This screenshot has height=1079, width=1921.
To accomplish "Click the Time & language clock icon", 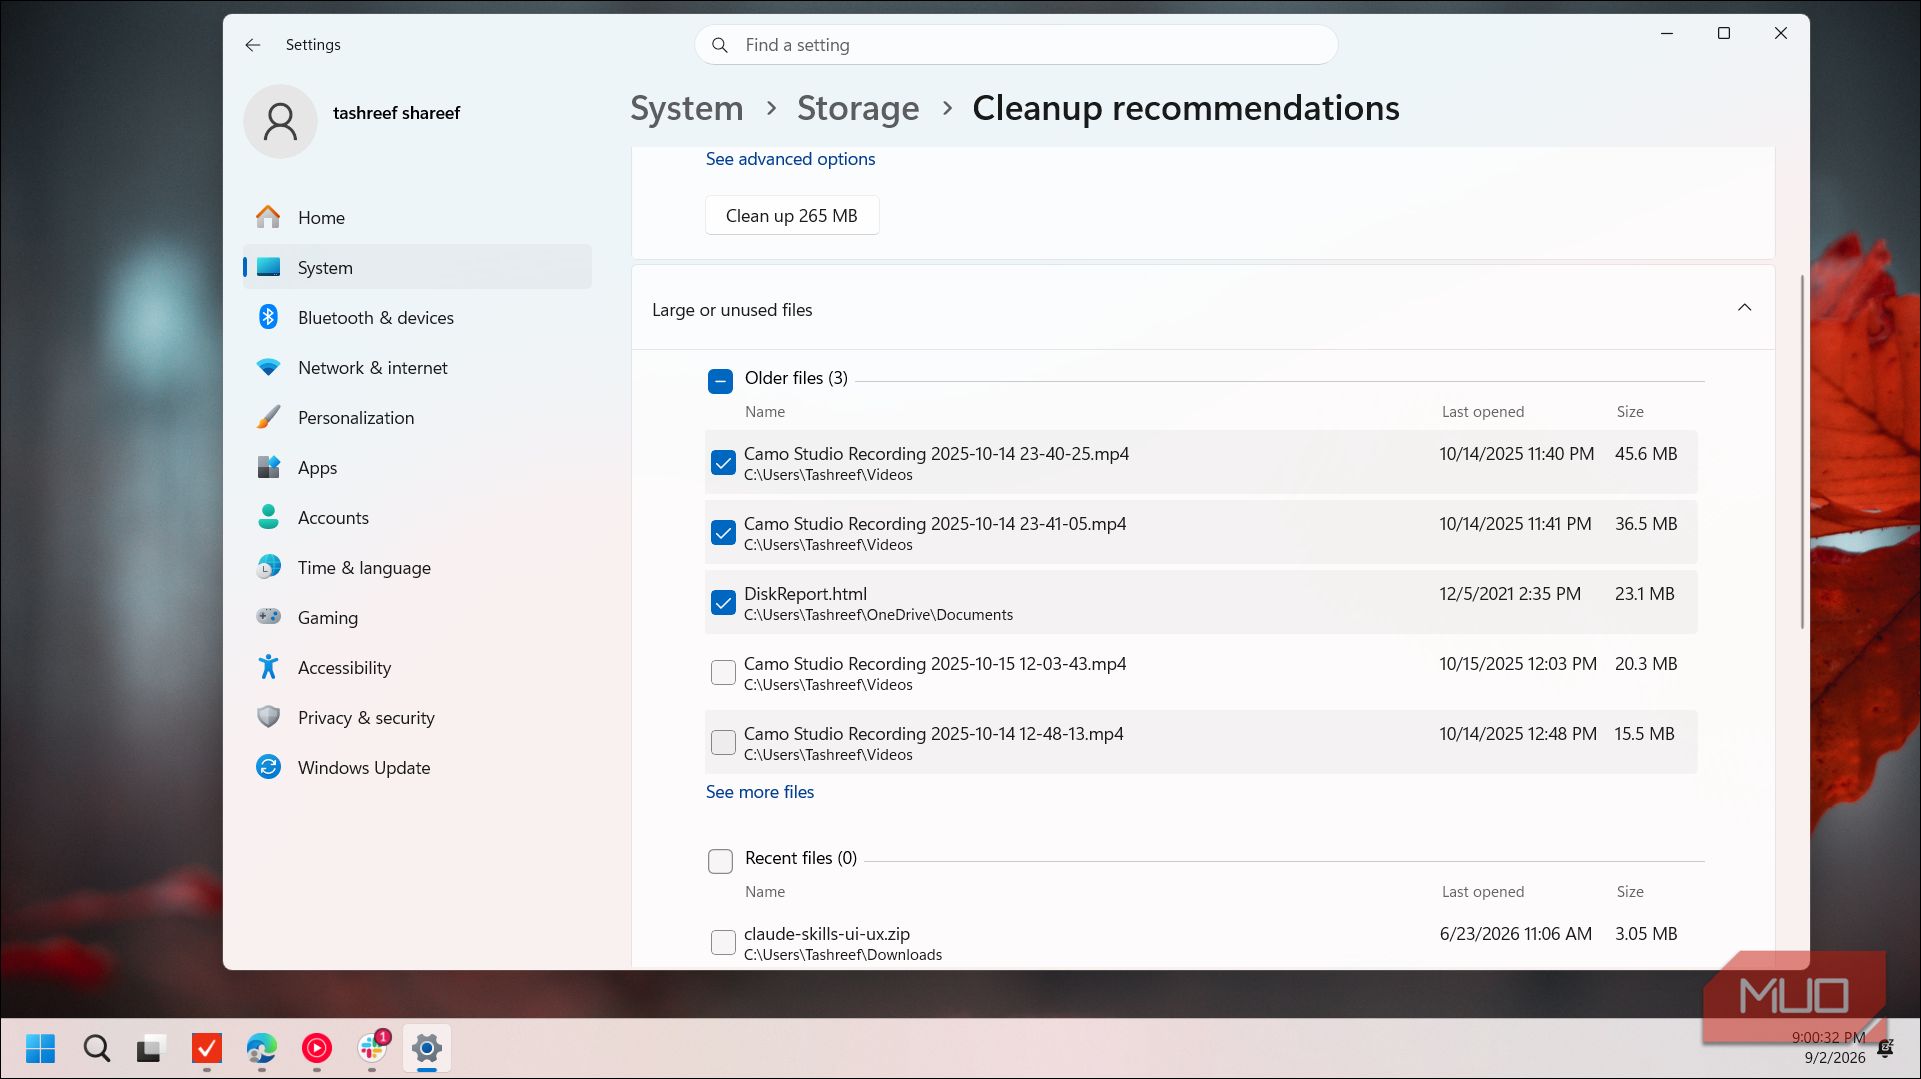I will (268, 567).
